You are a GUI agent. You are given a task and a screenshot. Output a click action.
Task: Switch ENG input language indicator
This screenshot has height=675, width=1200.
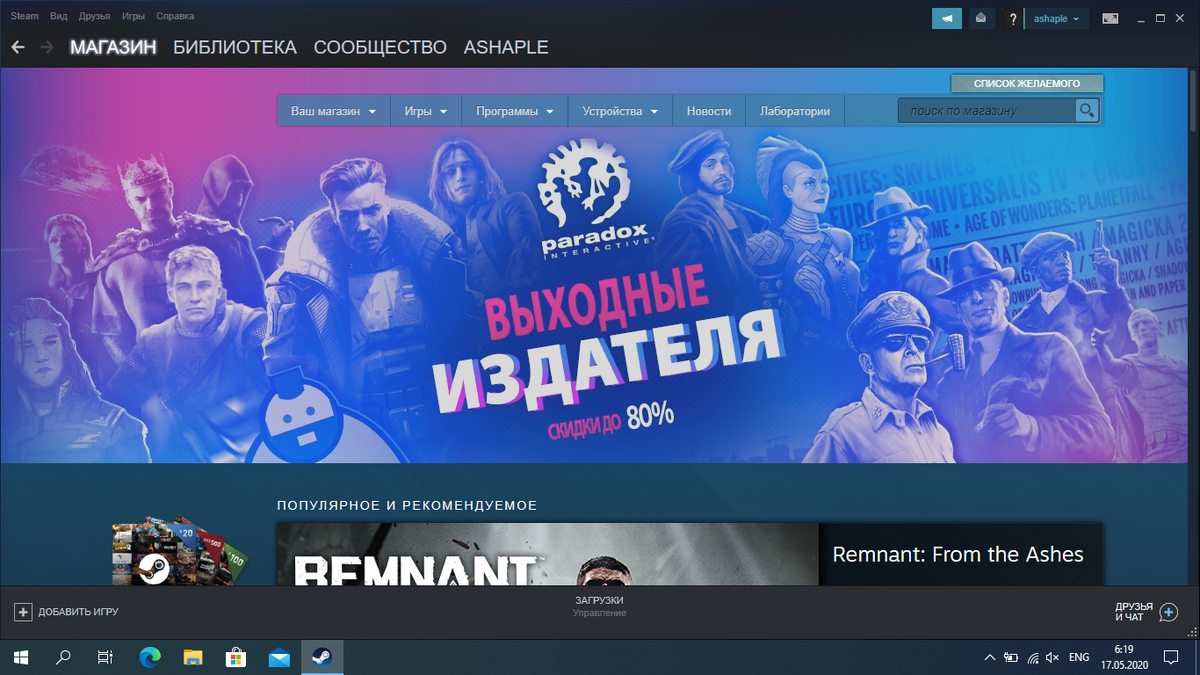click(1079, 657)
